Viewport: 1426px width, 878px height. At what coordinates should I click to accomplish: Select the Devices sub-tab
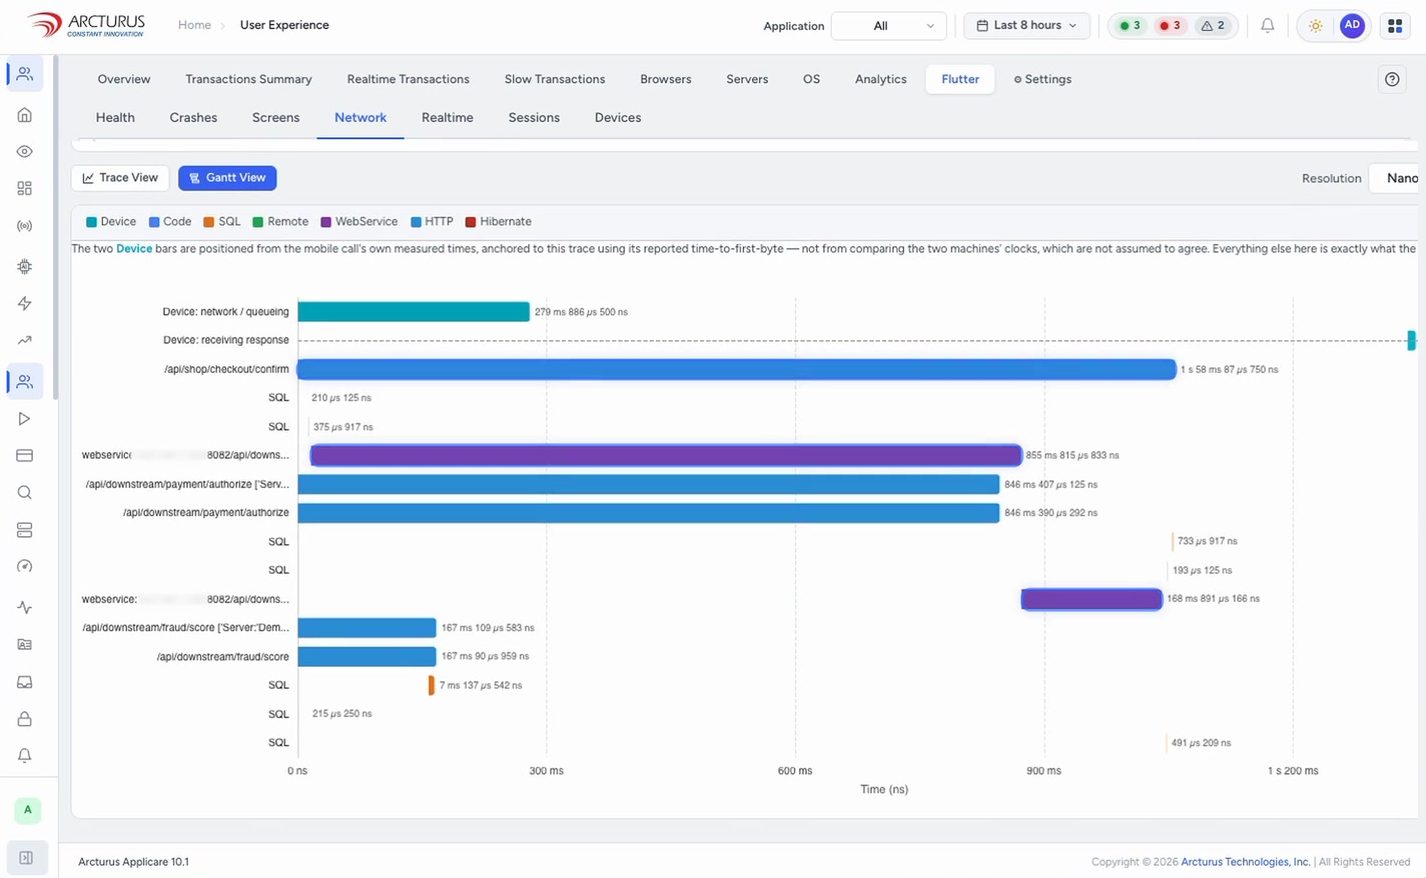point(618,118)
